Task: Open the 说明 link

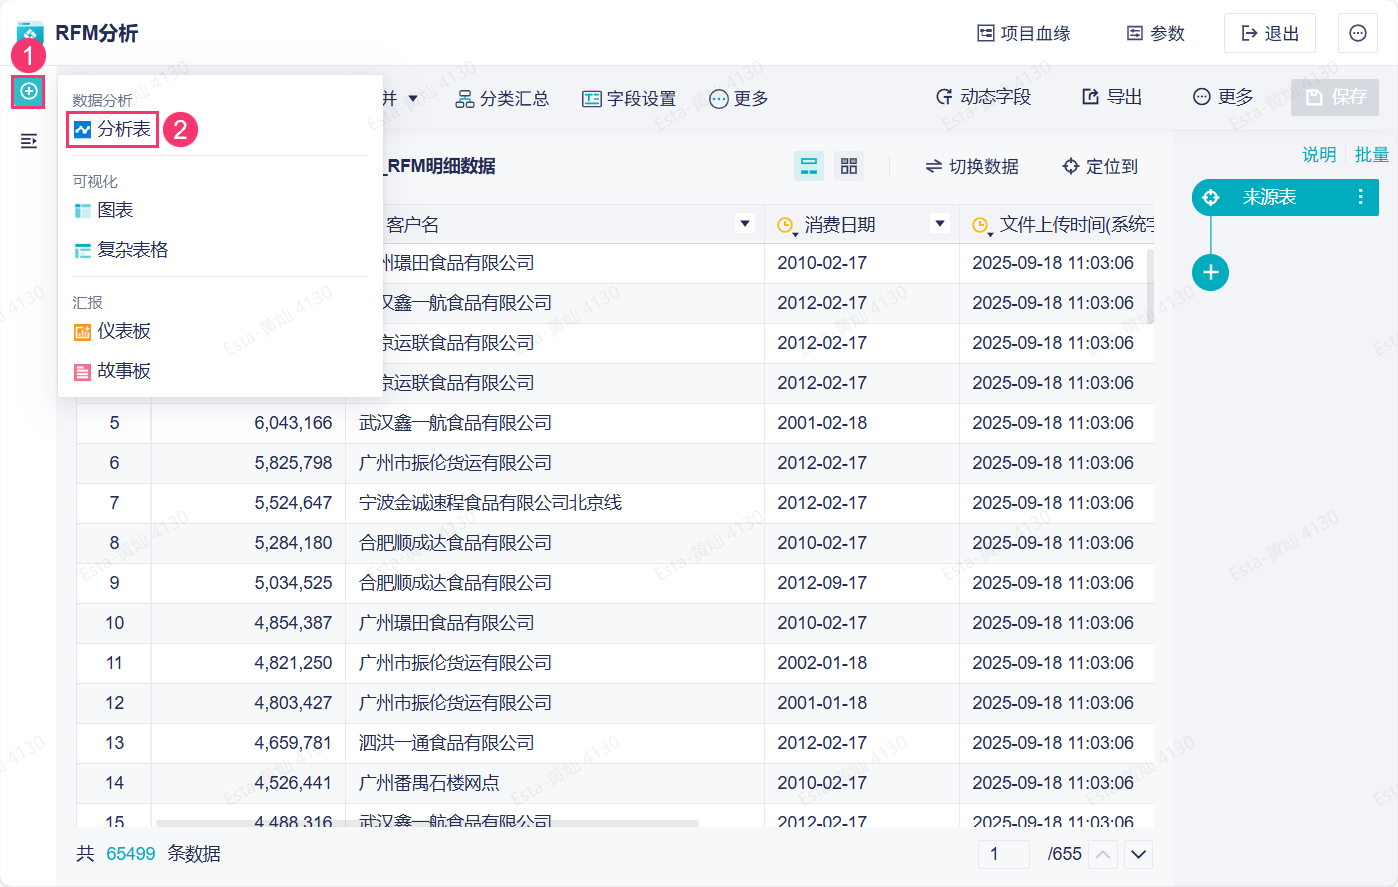Action: (1319, 154)
